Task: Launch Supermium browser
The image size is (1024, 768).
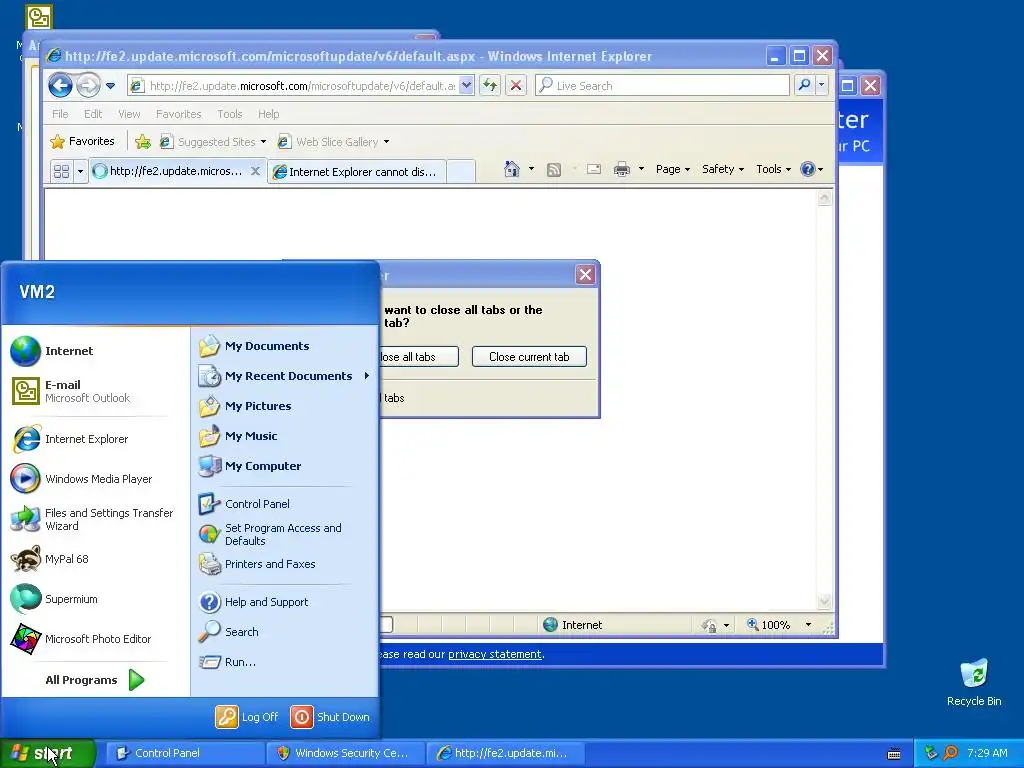Action: pos(95,599)
